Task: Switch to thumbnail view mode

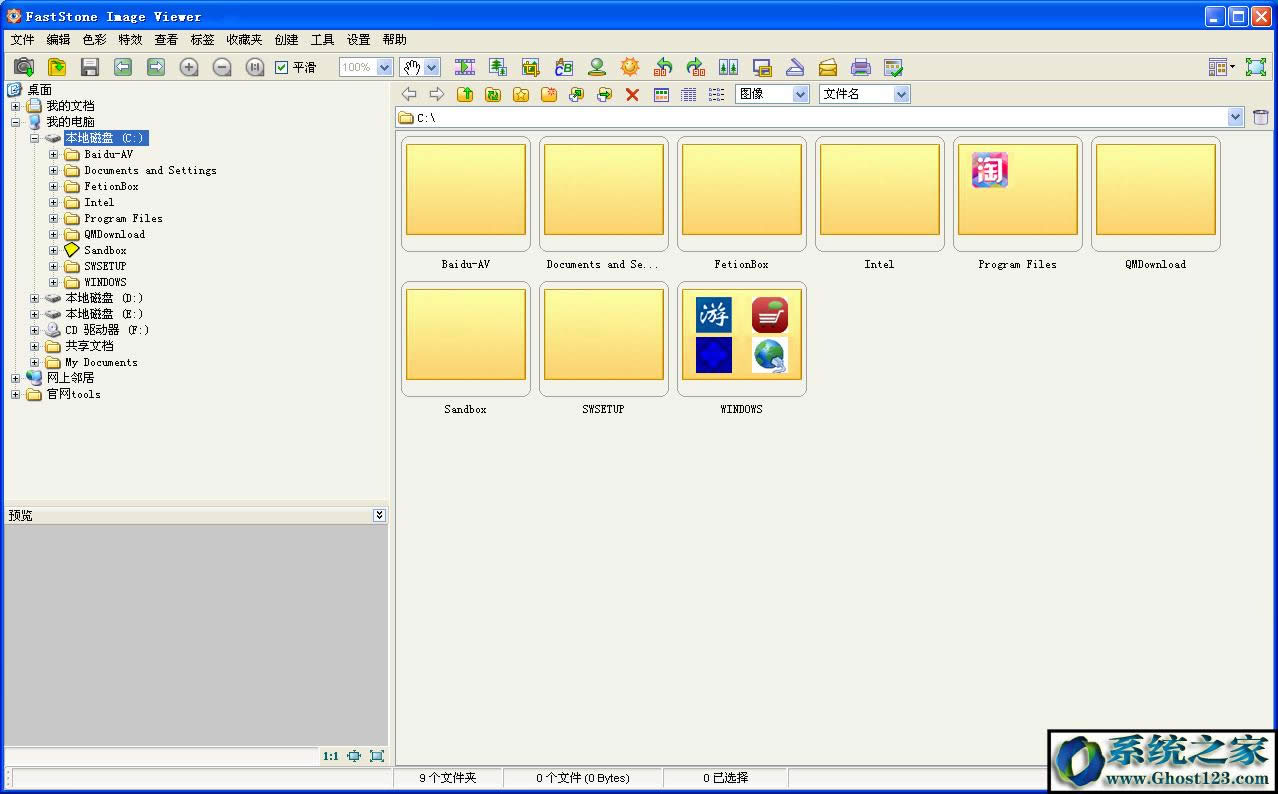Action: [661, 94]
